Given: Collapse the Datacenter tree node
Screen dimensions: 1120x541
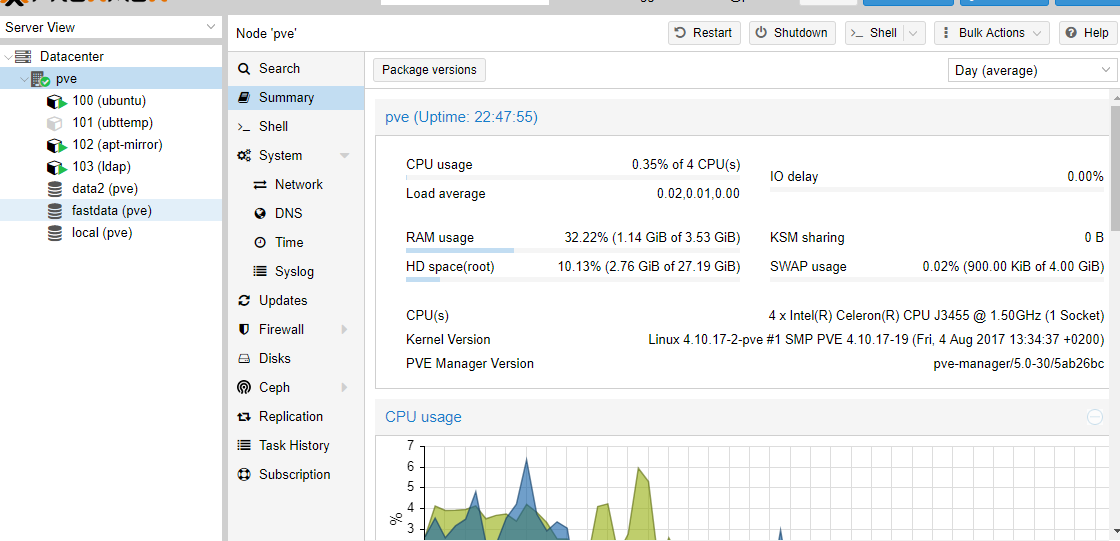Looking at the screenshot, I should coord(8,56).
